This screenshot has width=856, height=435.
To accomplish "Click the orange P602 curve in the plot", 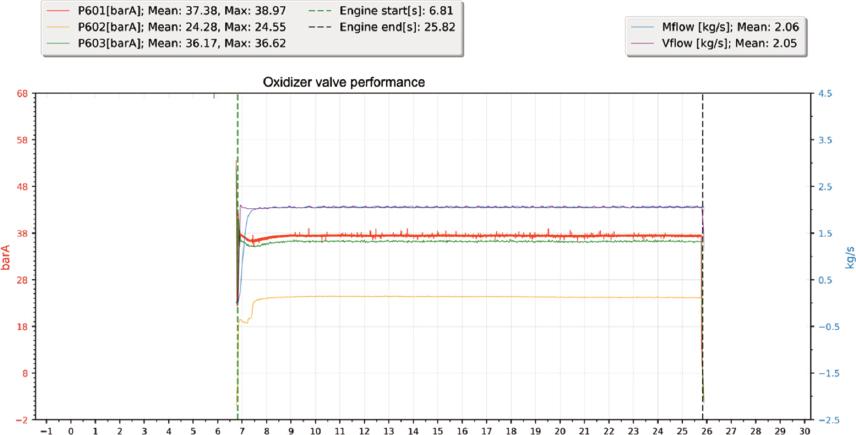I will point(450,296).
